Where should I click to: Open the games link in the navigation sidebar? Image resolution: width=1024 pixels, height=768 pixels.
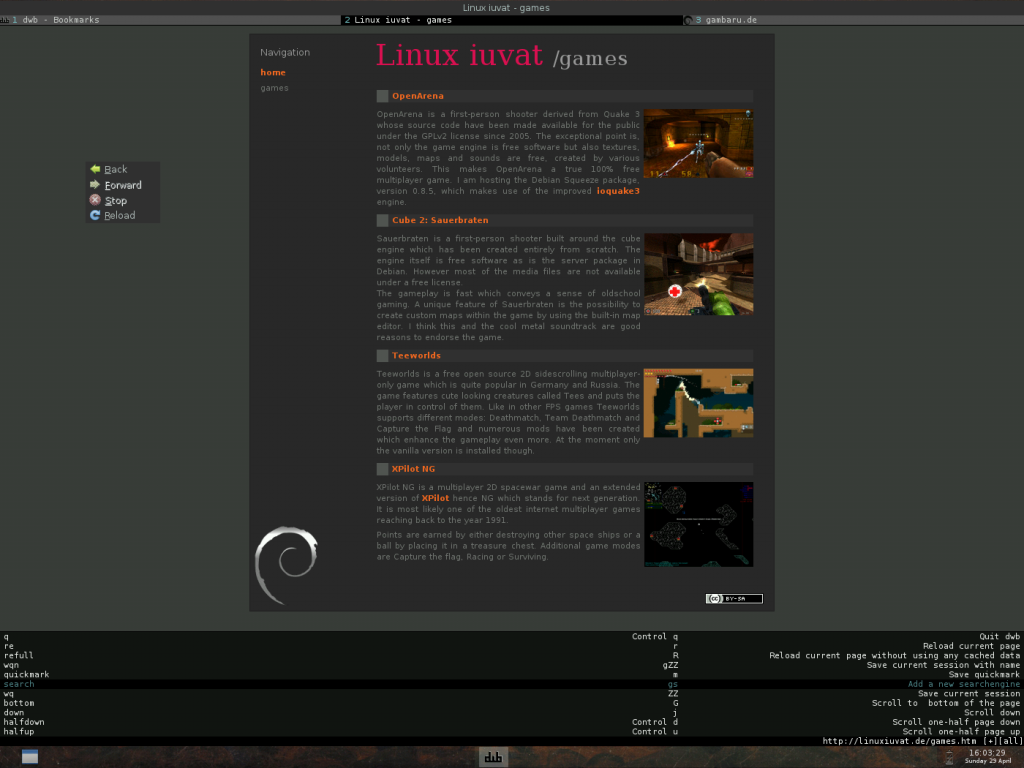(x=273, y=87)
